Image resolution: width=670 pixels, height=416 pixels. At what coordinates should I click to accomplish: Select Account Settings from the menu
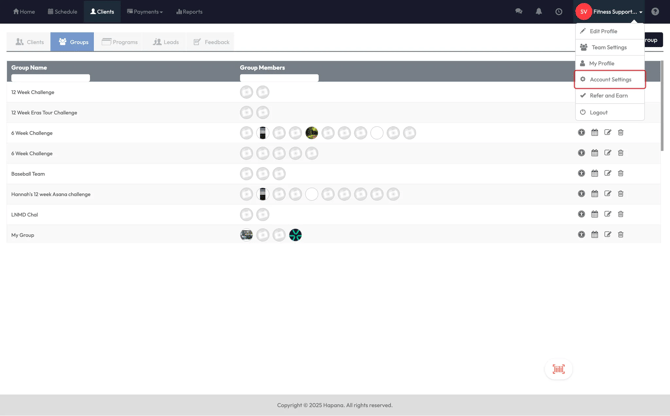click(x=610, y=79)
